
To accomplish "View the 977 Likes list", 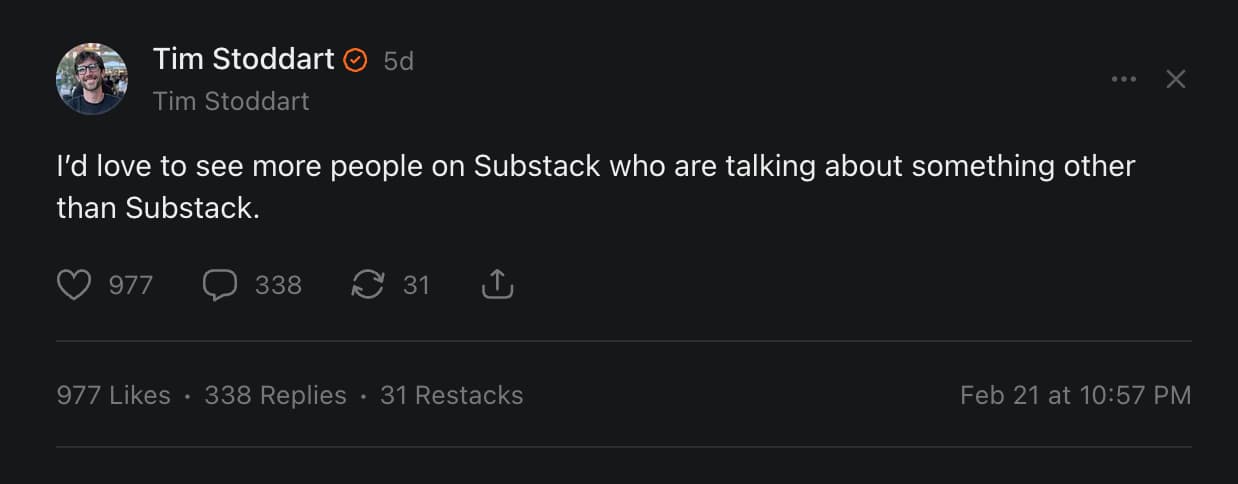I will coord(113,395).
